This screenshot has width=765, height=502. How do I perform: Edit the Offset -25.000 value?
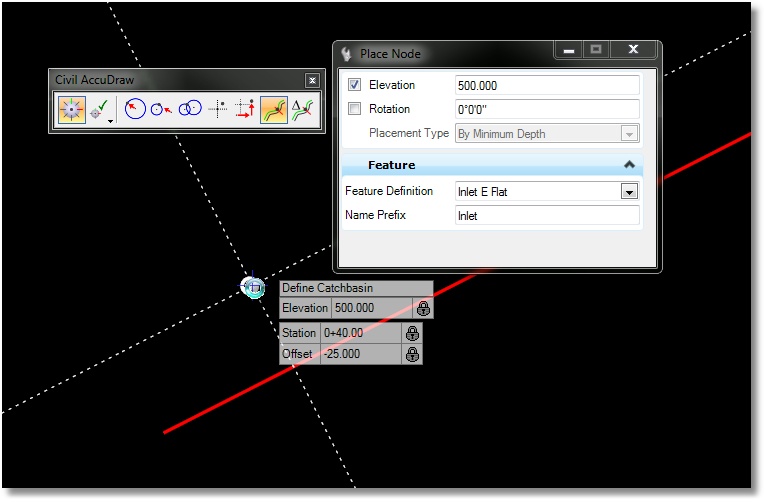pyautogui.click(x=361, y=354)
